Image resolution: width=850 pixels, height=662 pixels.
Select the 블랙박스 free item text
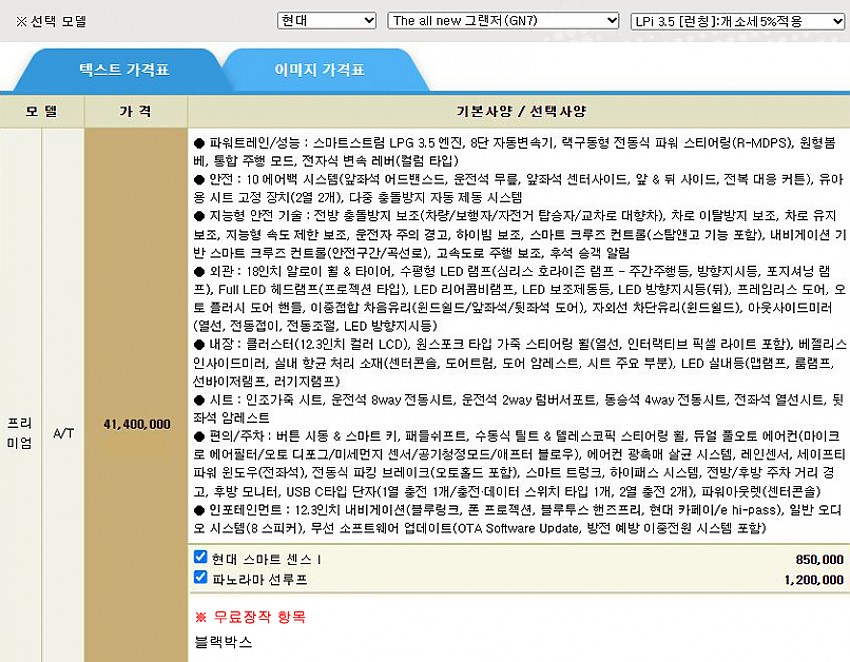click(224, 640)
